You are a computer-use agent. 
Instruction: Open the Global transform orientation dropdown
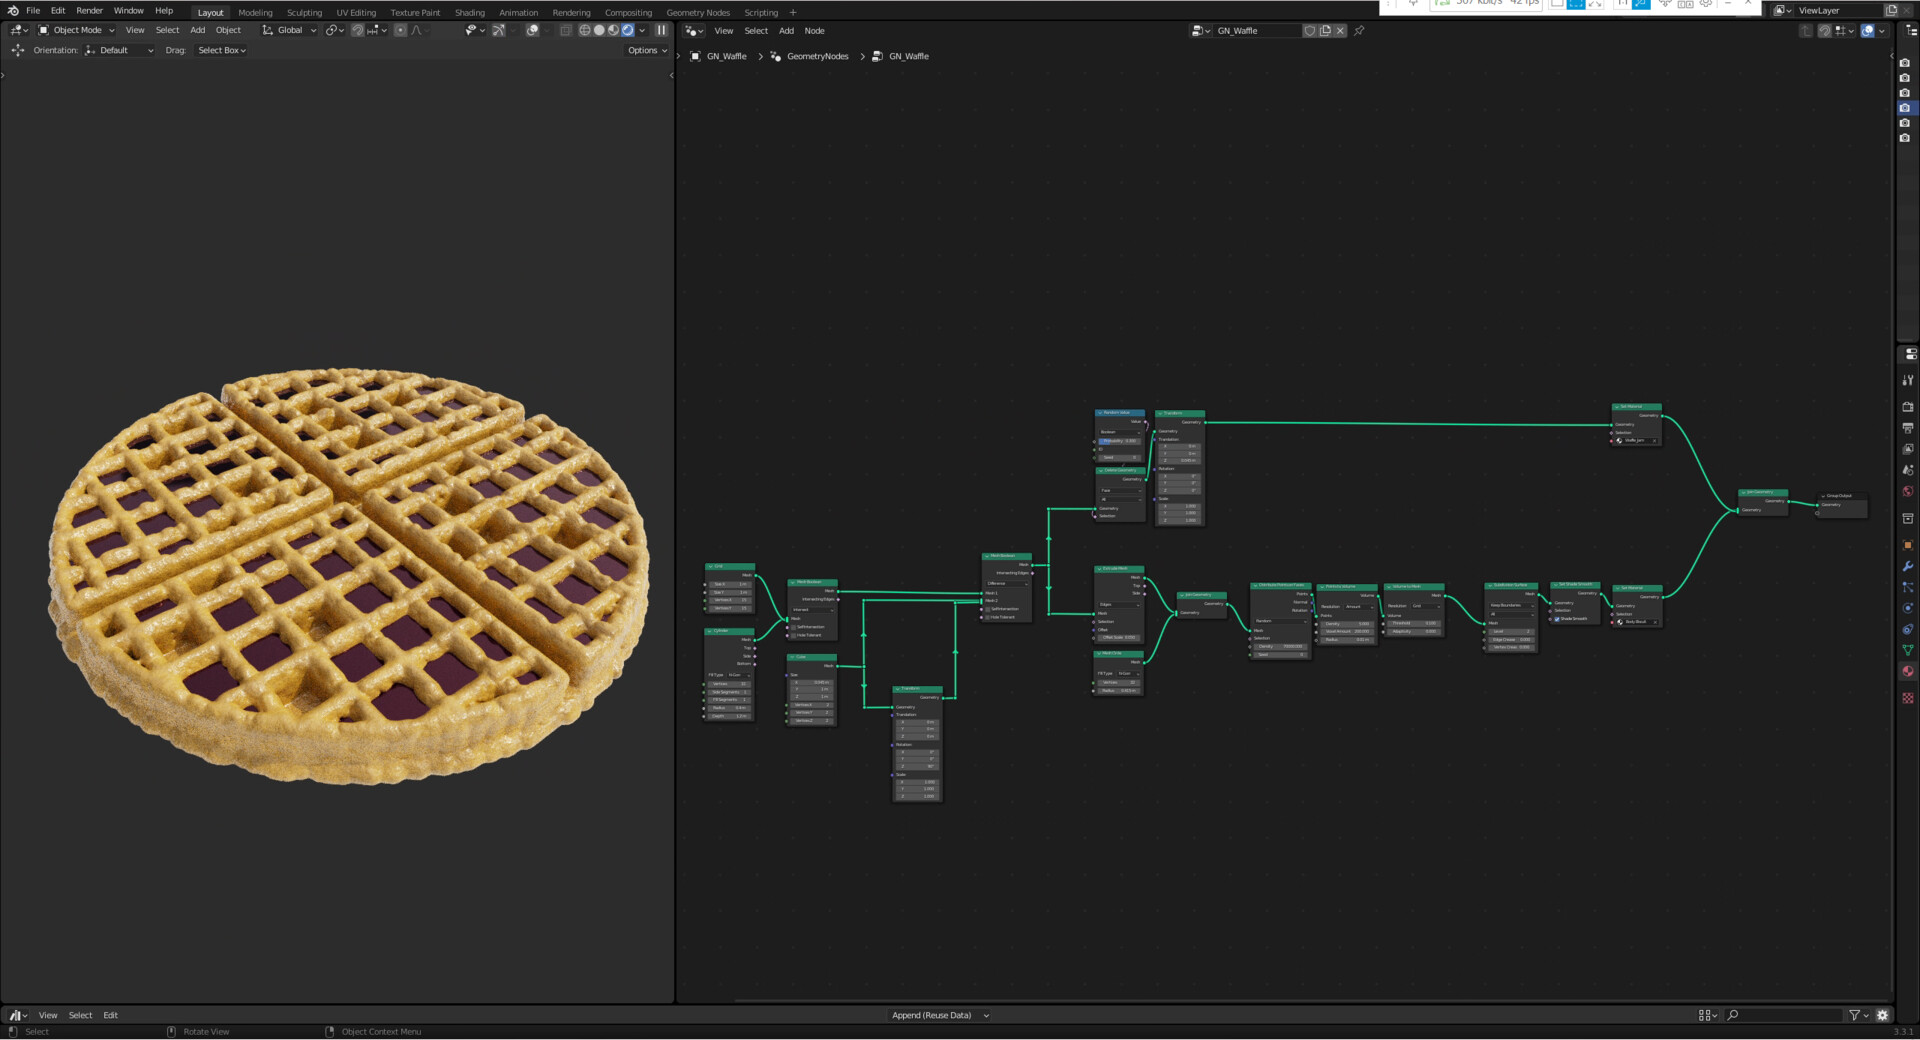click(290, 30)
